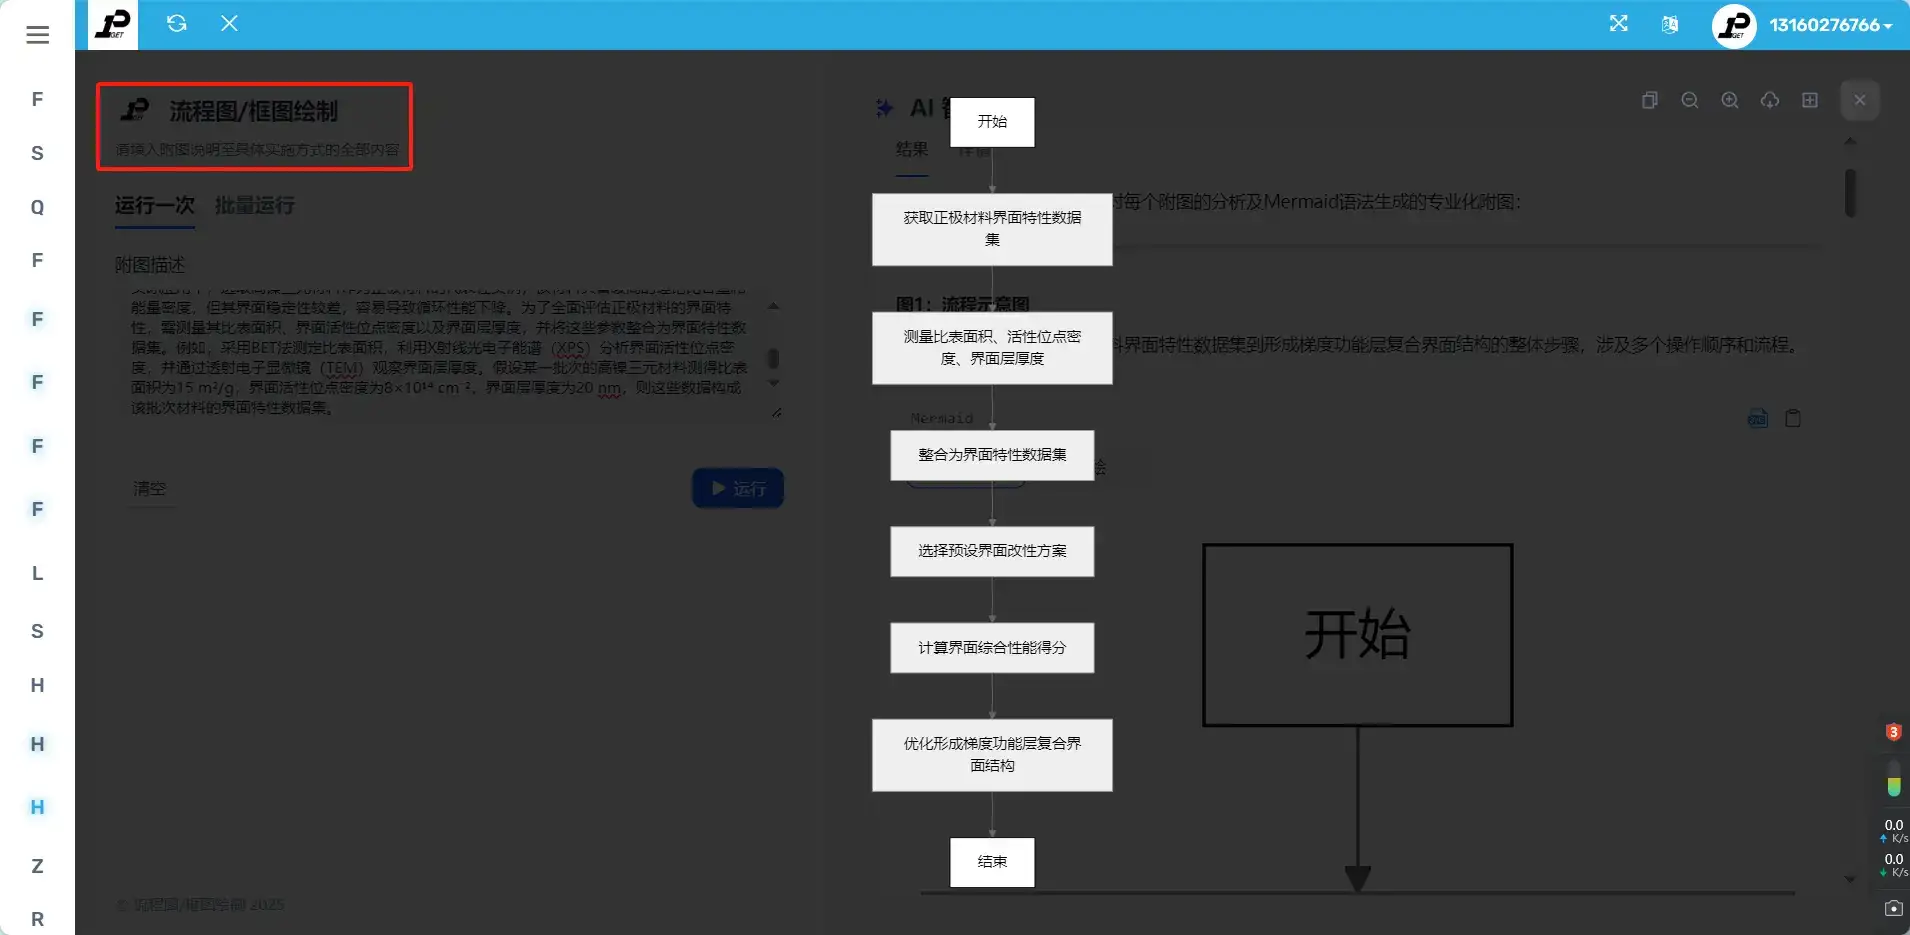Open the fullscreen toggle in the top bar
Screen dimensions: 1910x935
click(x=1619, y=23)
